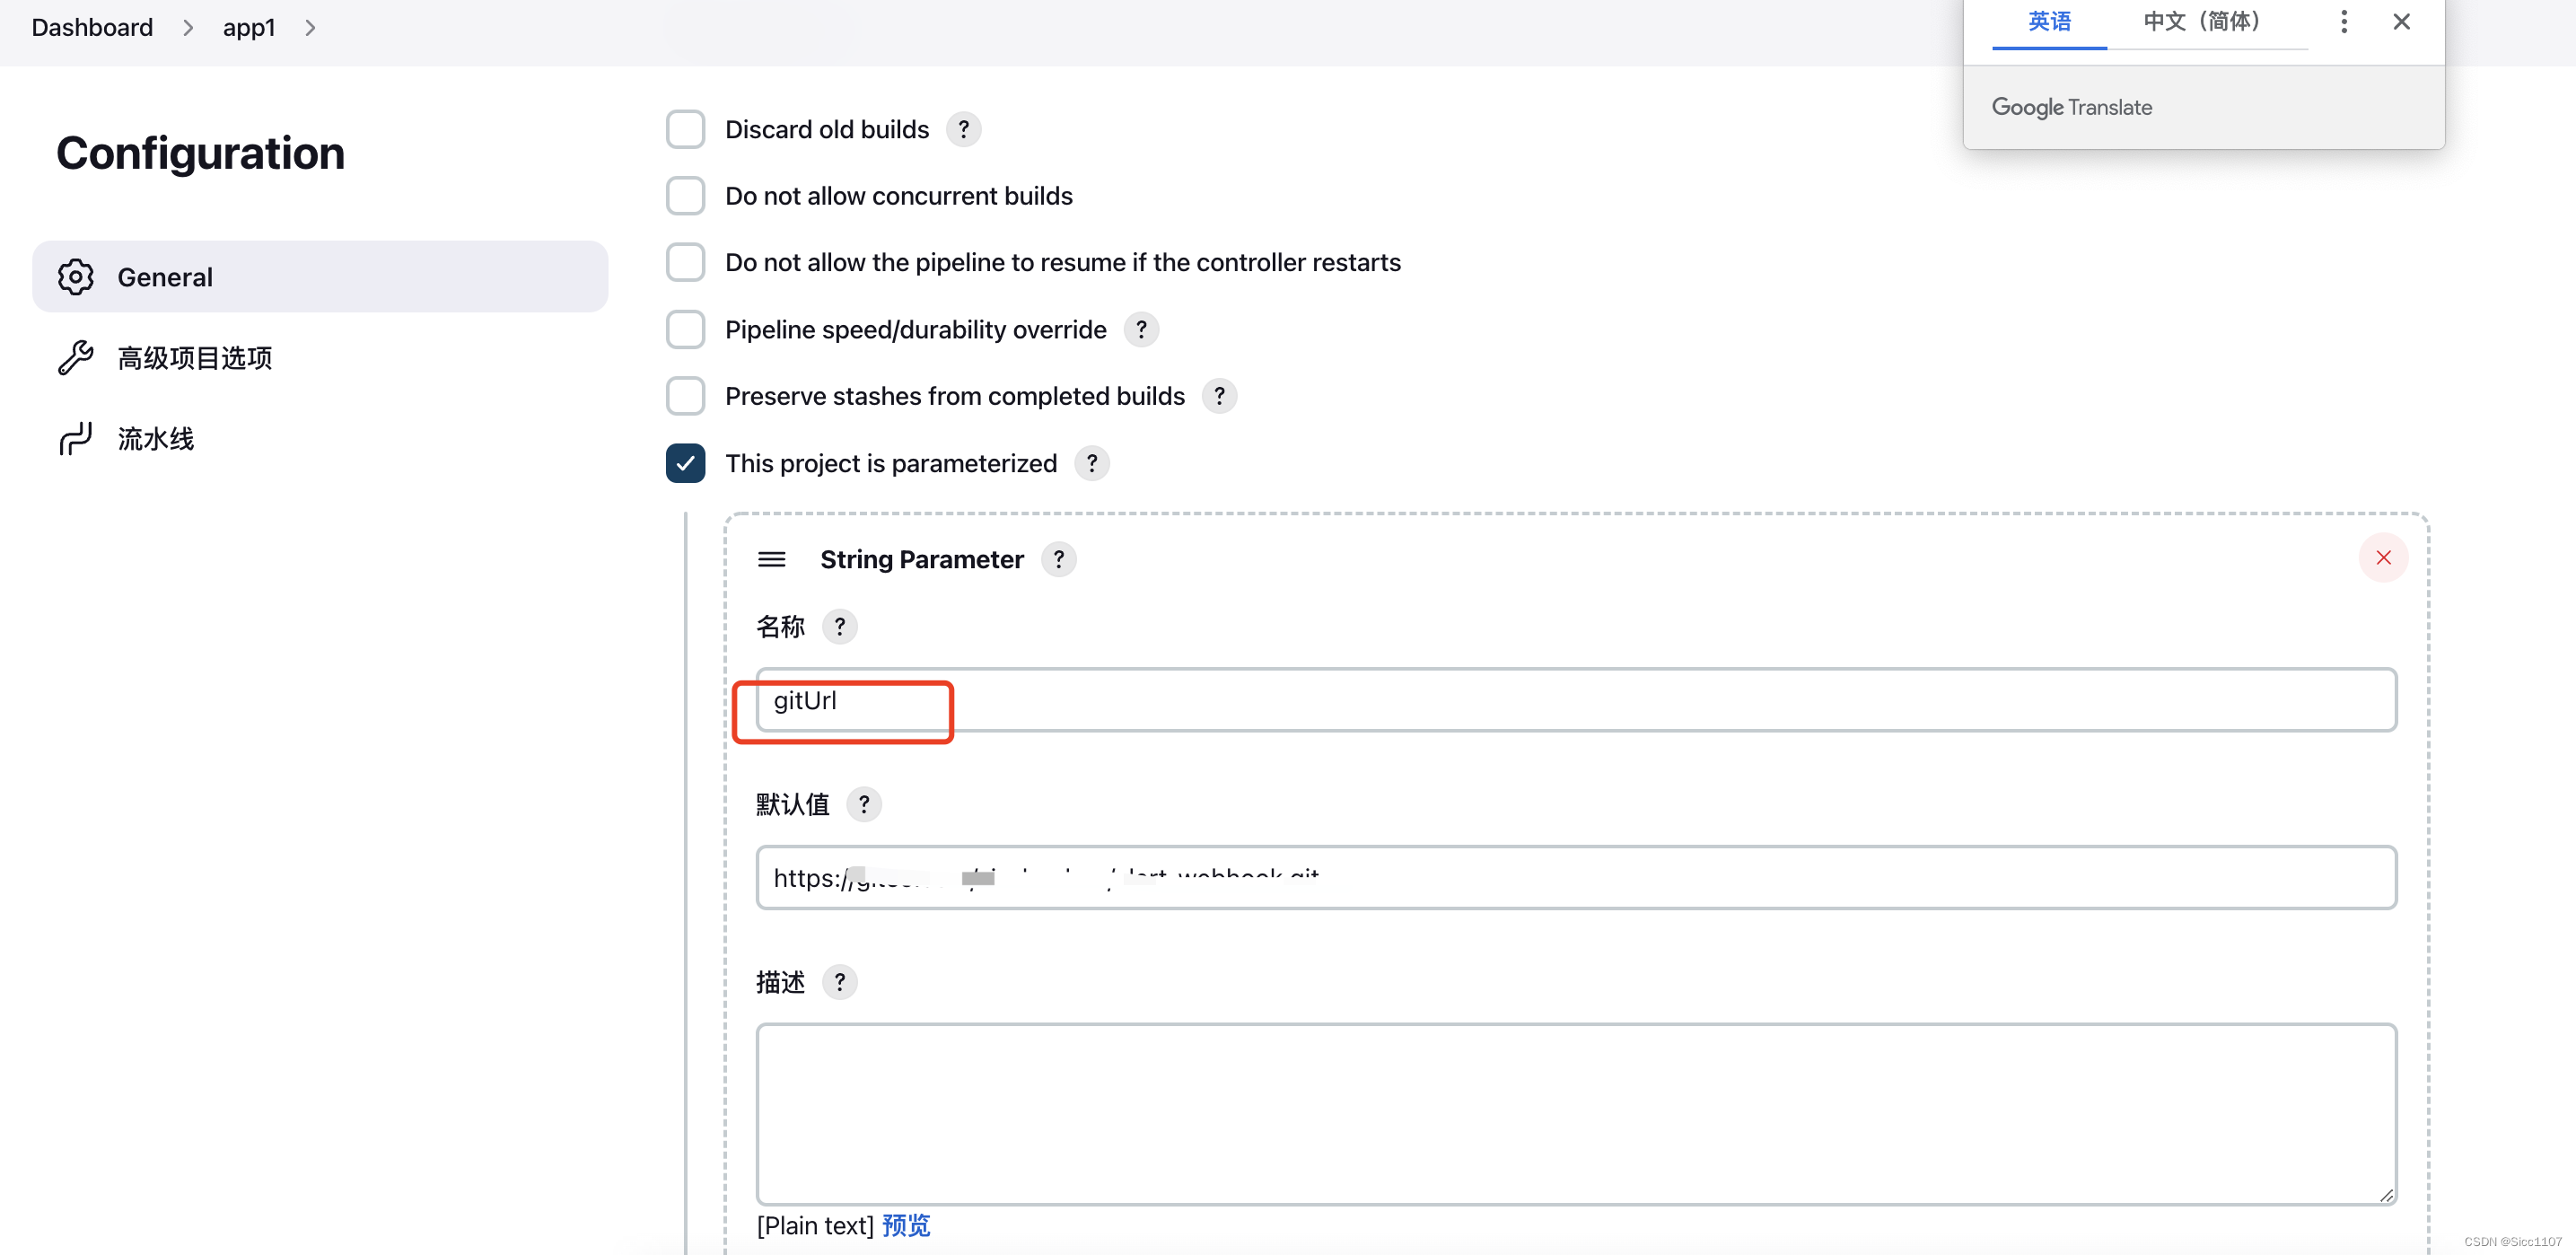Toggle Do not allow pipeline resume checkbox

coord(685,262)
